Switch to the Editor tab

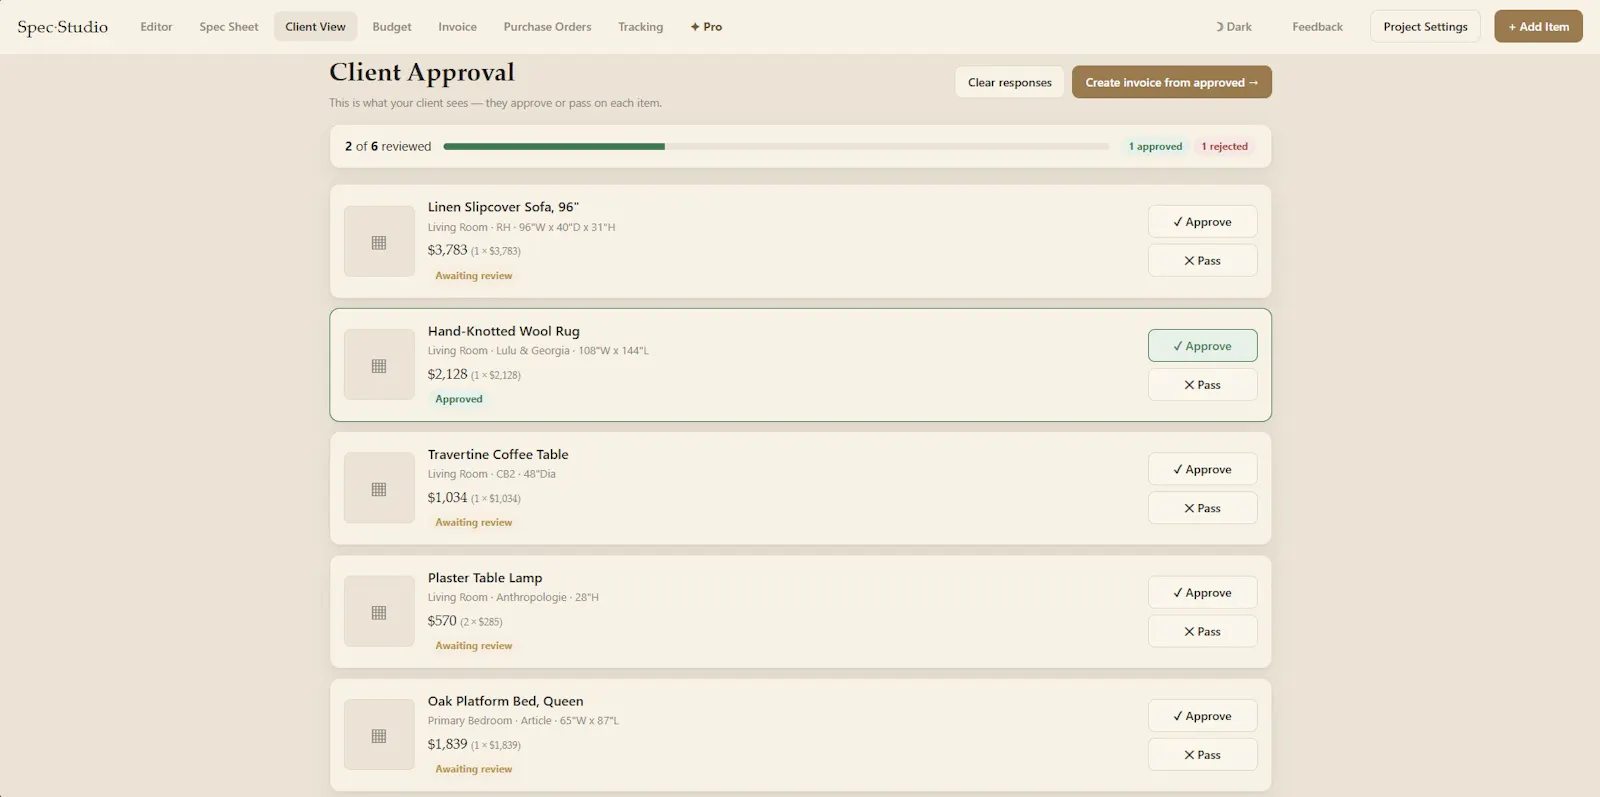[x=156, y=27]
